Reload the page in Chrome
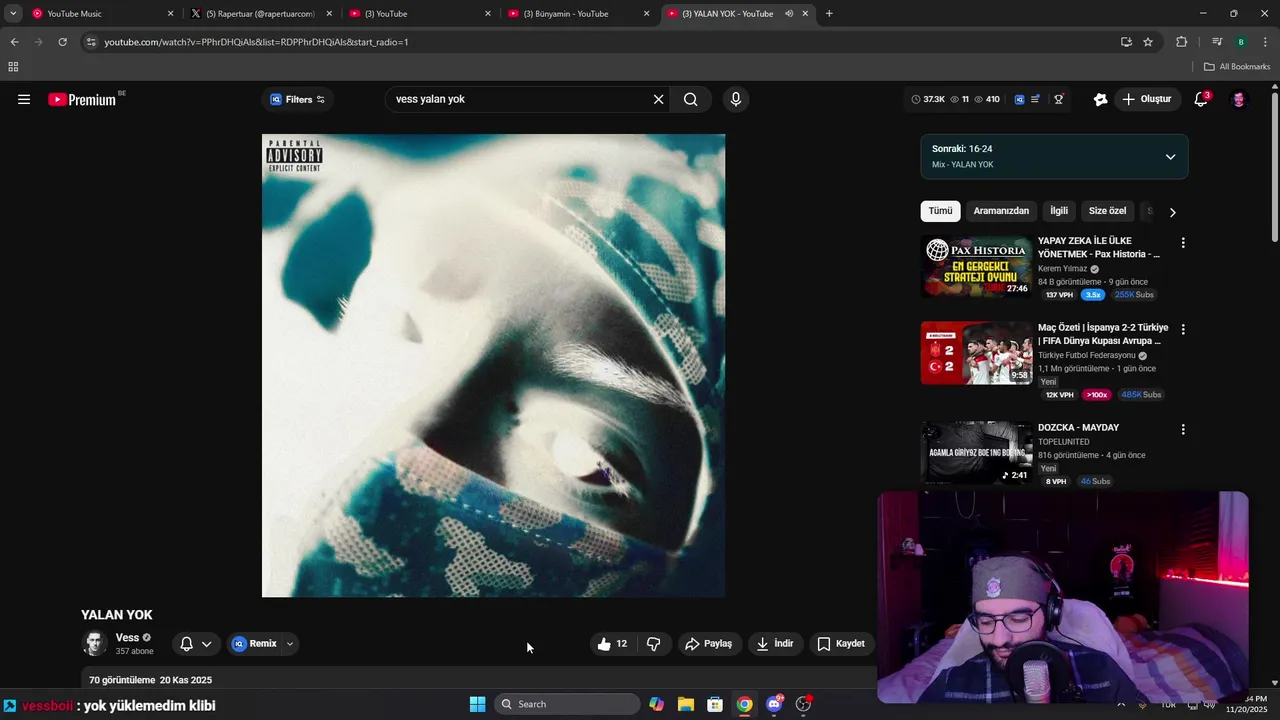This screenshot has width=1280, height=720. point(62,42)
